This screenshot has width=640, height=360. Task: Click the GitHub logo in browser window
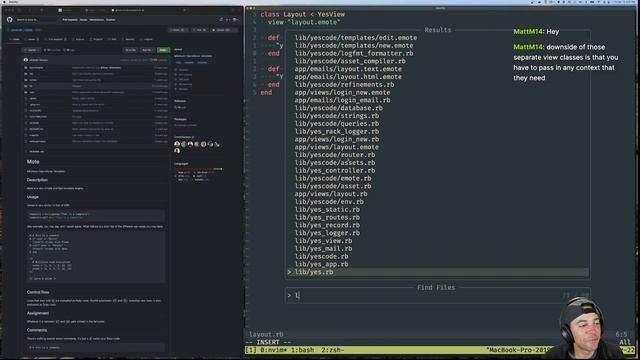[9, 20]
